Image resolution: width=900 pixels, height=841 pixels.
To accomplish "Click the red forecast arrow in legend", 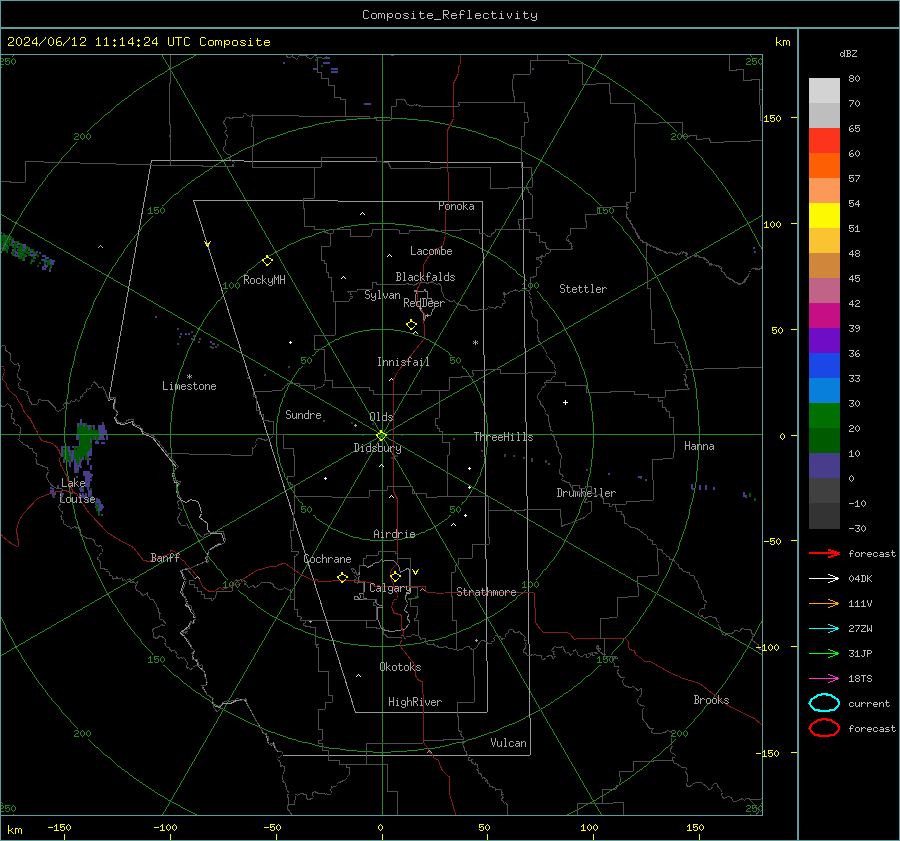I will 824,553.
